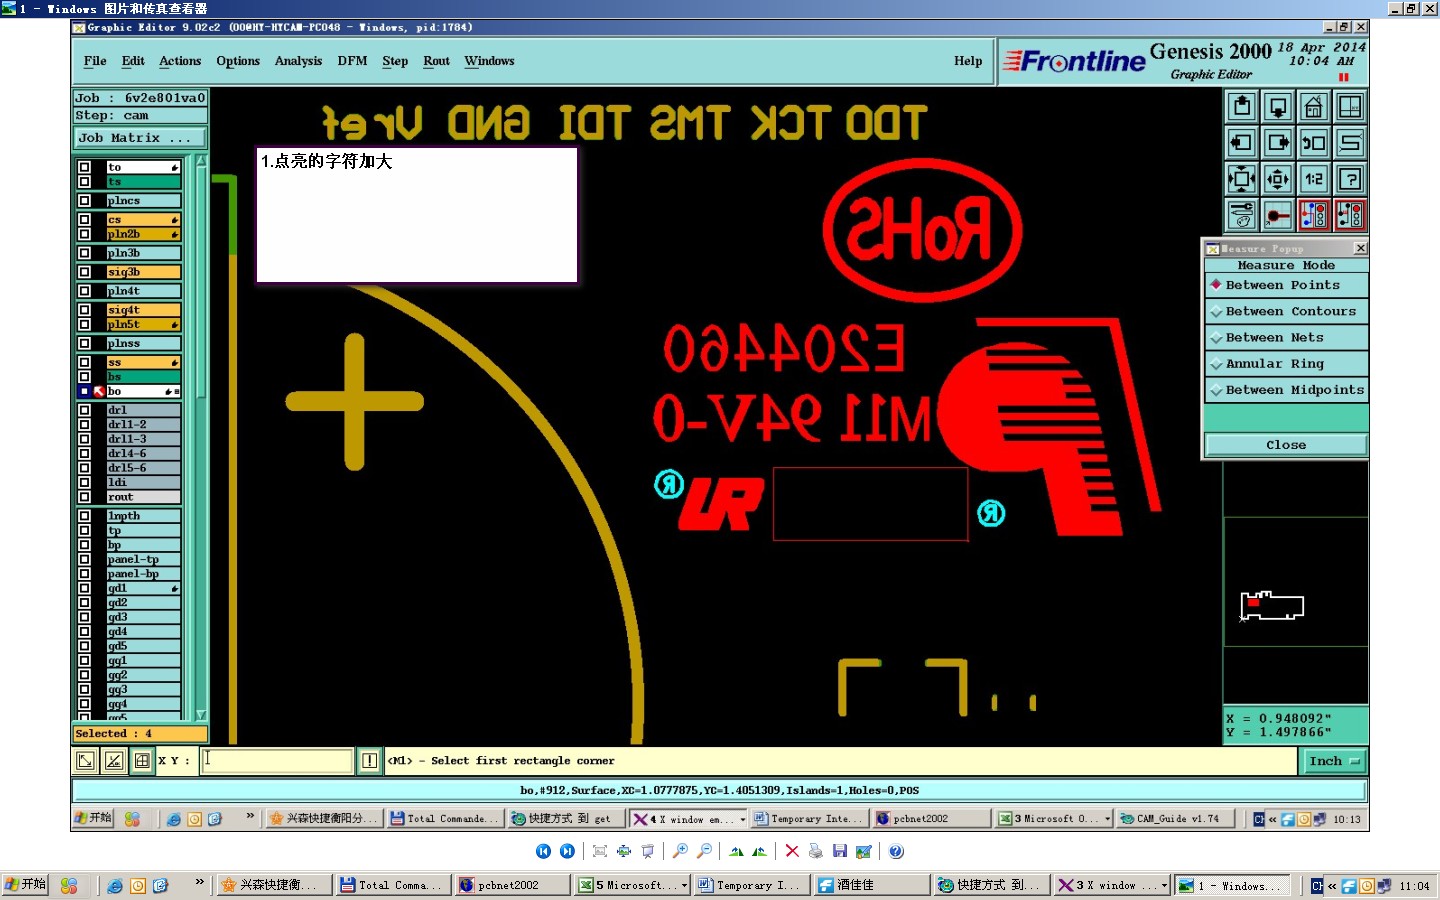Select Between Midpoints measure mode
The width and height of the screenshot is (1440, 900).
[1286, 390]
